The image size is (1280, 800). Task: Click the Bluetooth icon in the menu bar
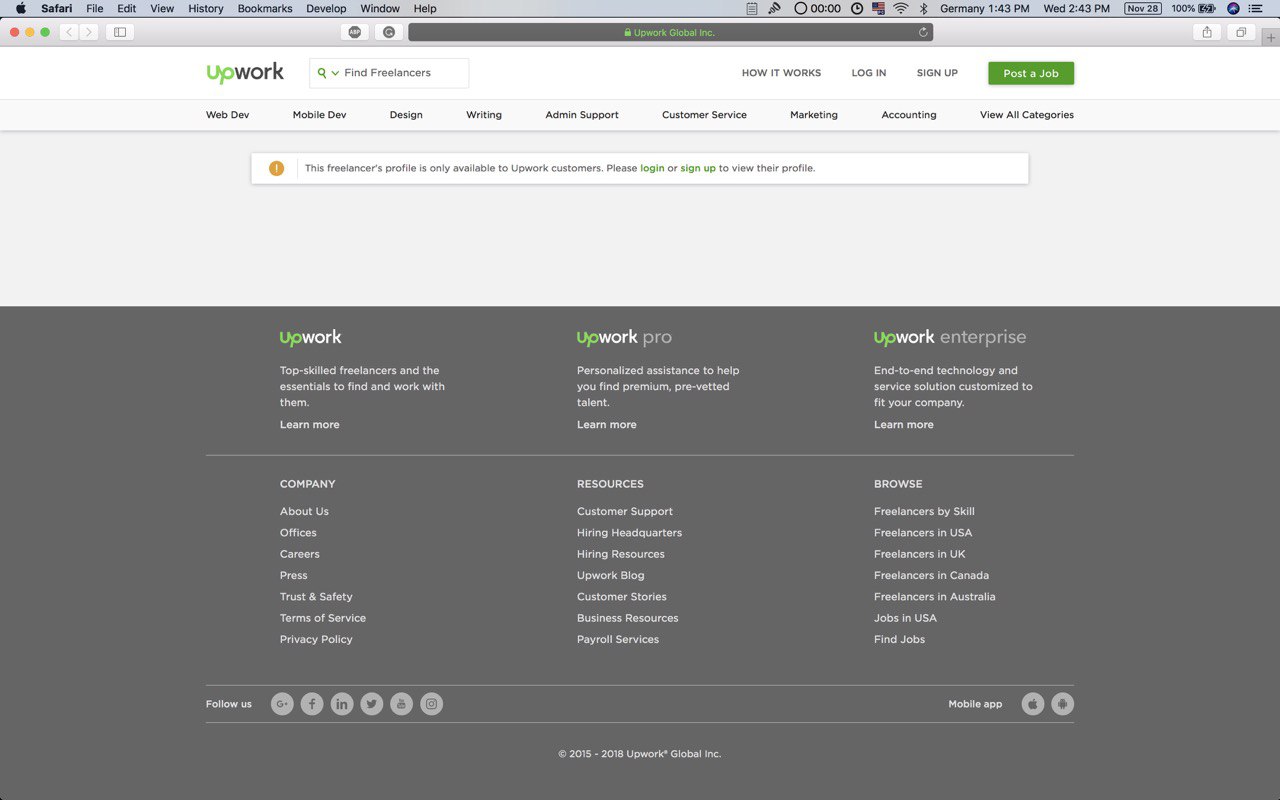(923, 8)
